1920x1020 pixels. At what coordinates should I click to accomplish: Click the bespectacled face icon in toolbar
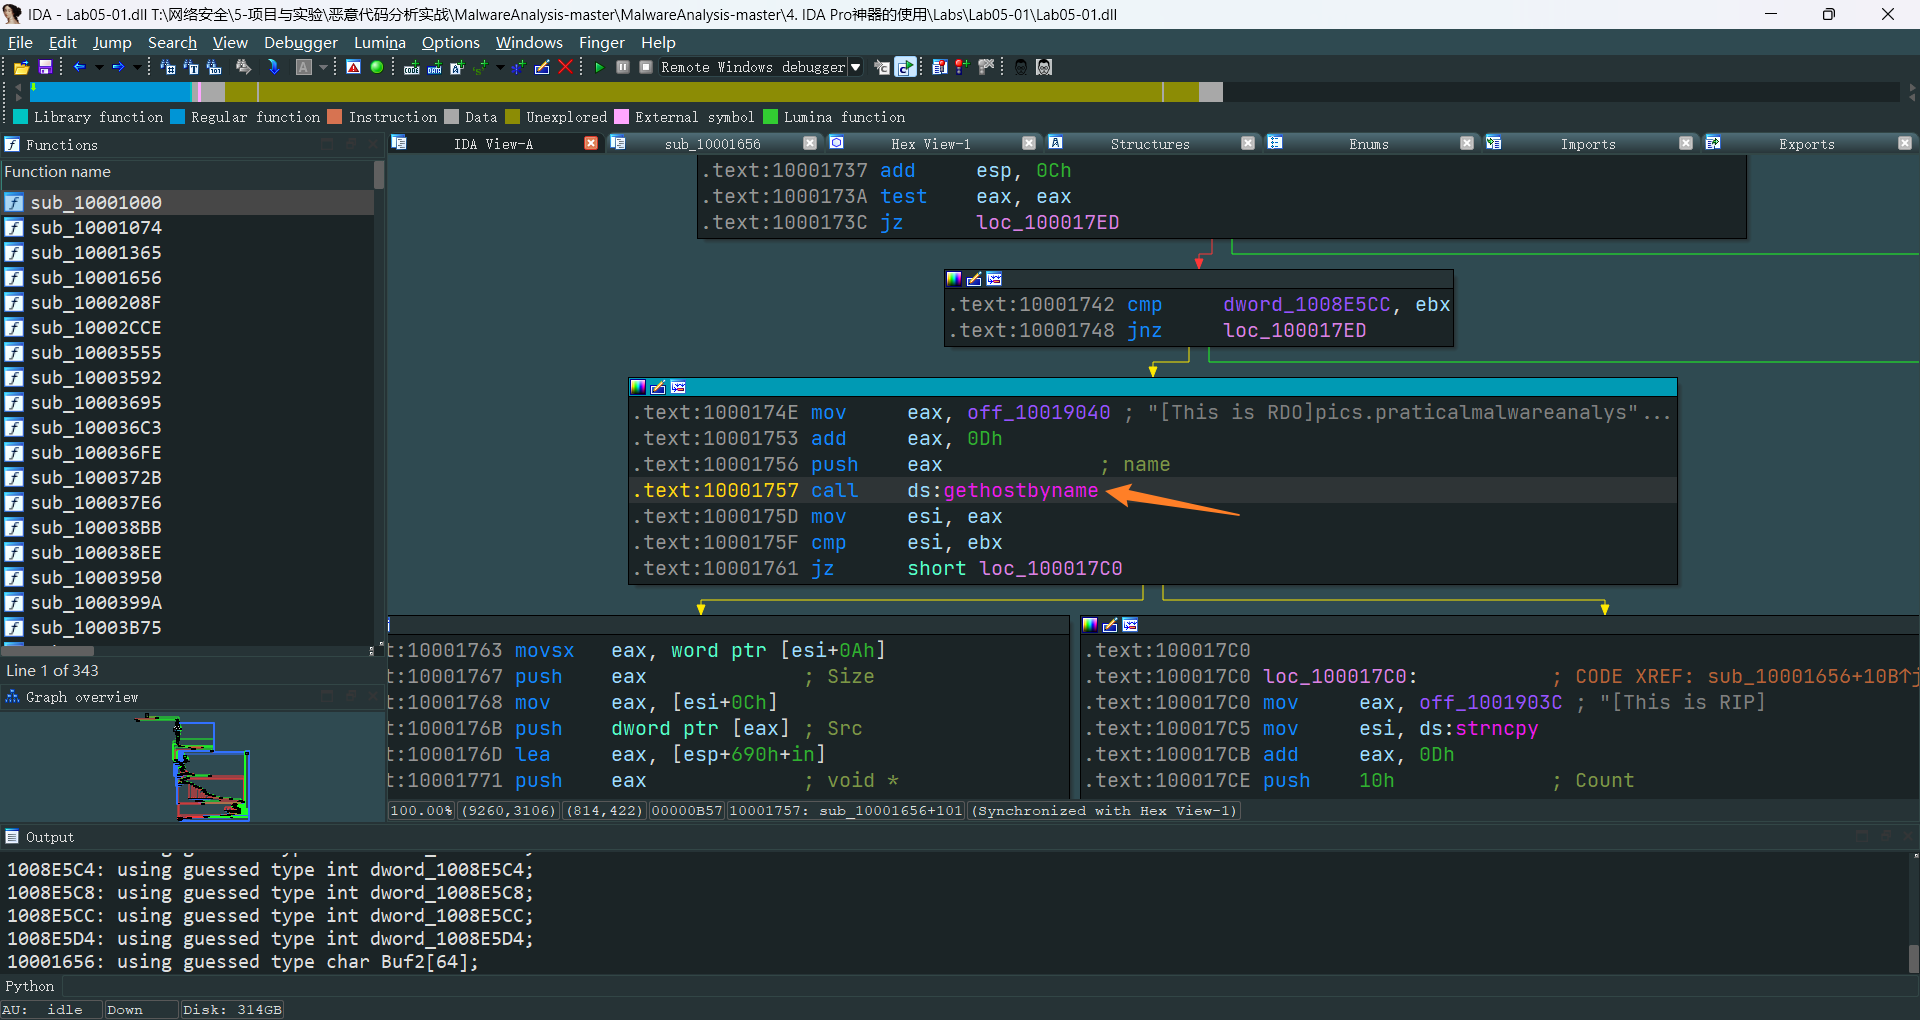[1044, 67]
